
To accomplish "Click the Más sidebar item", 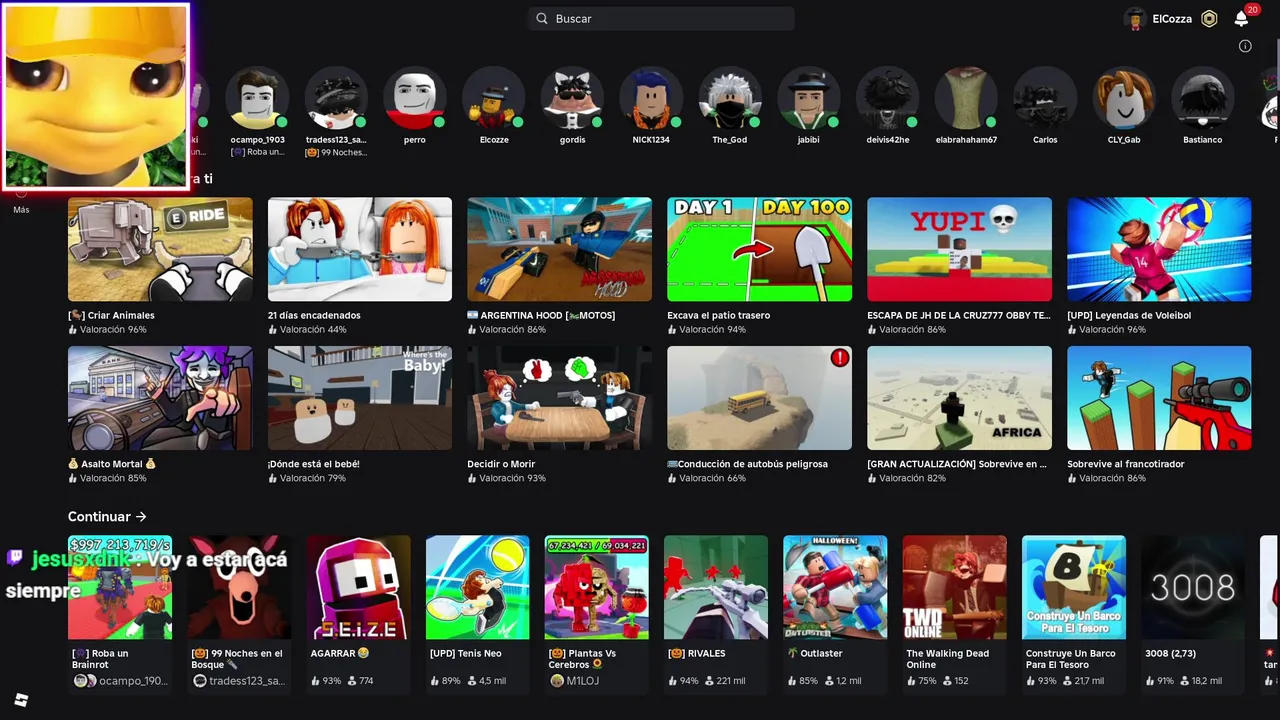I will click(x=21, y=203).
